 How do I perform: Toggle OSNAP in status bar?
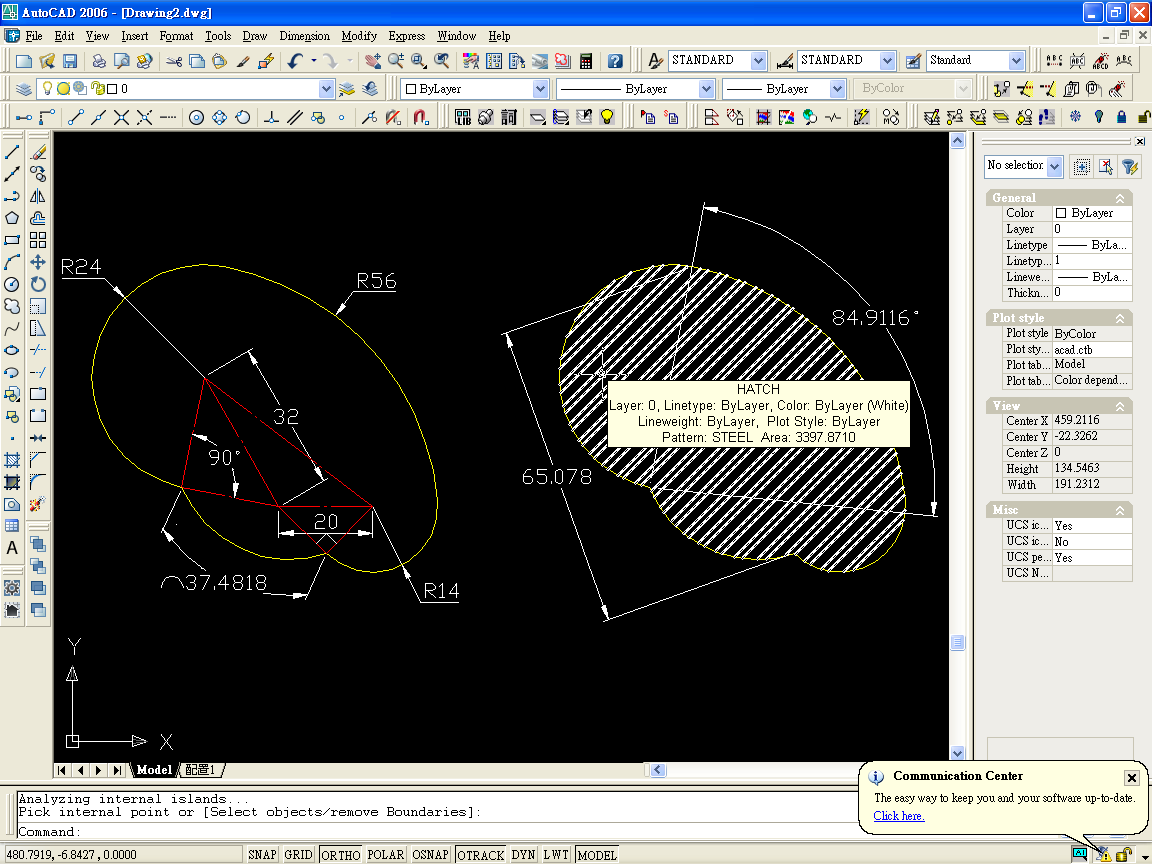click(x=431, y=854)
